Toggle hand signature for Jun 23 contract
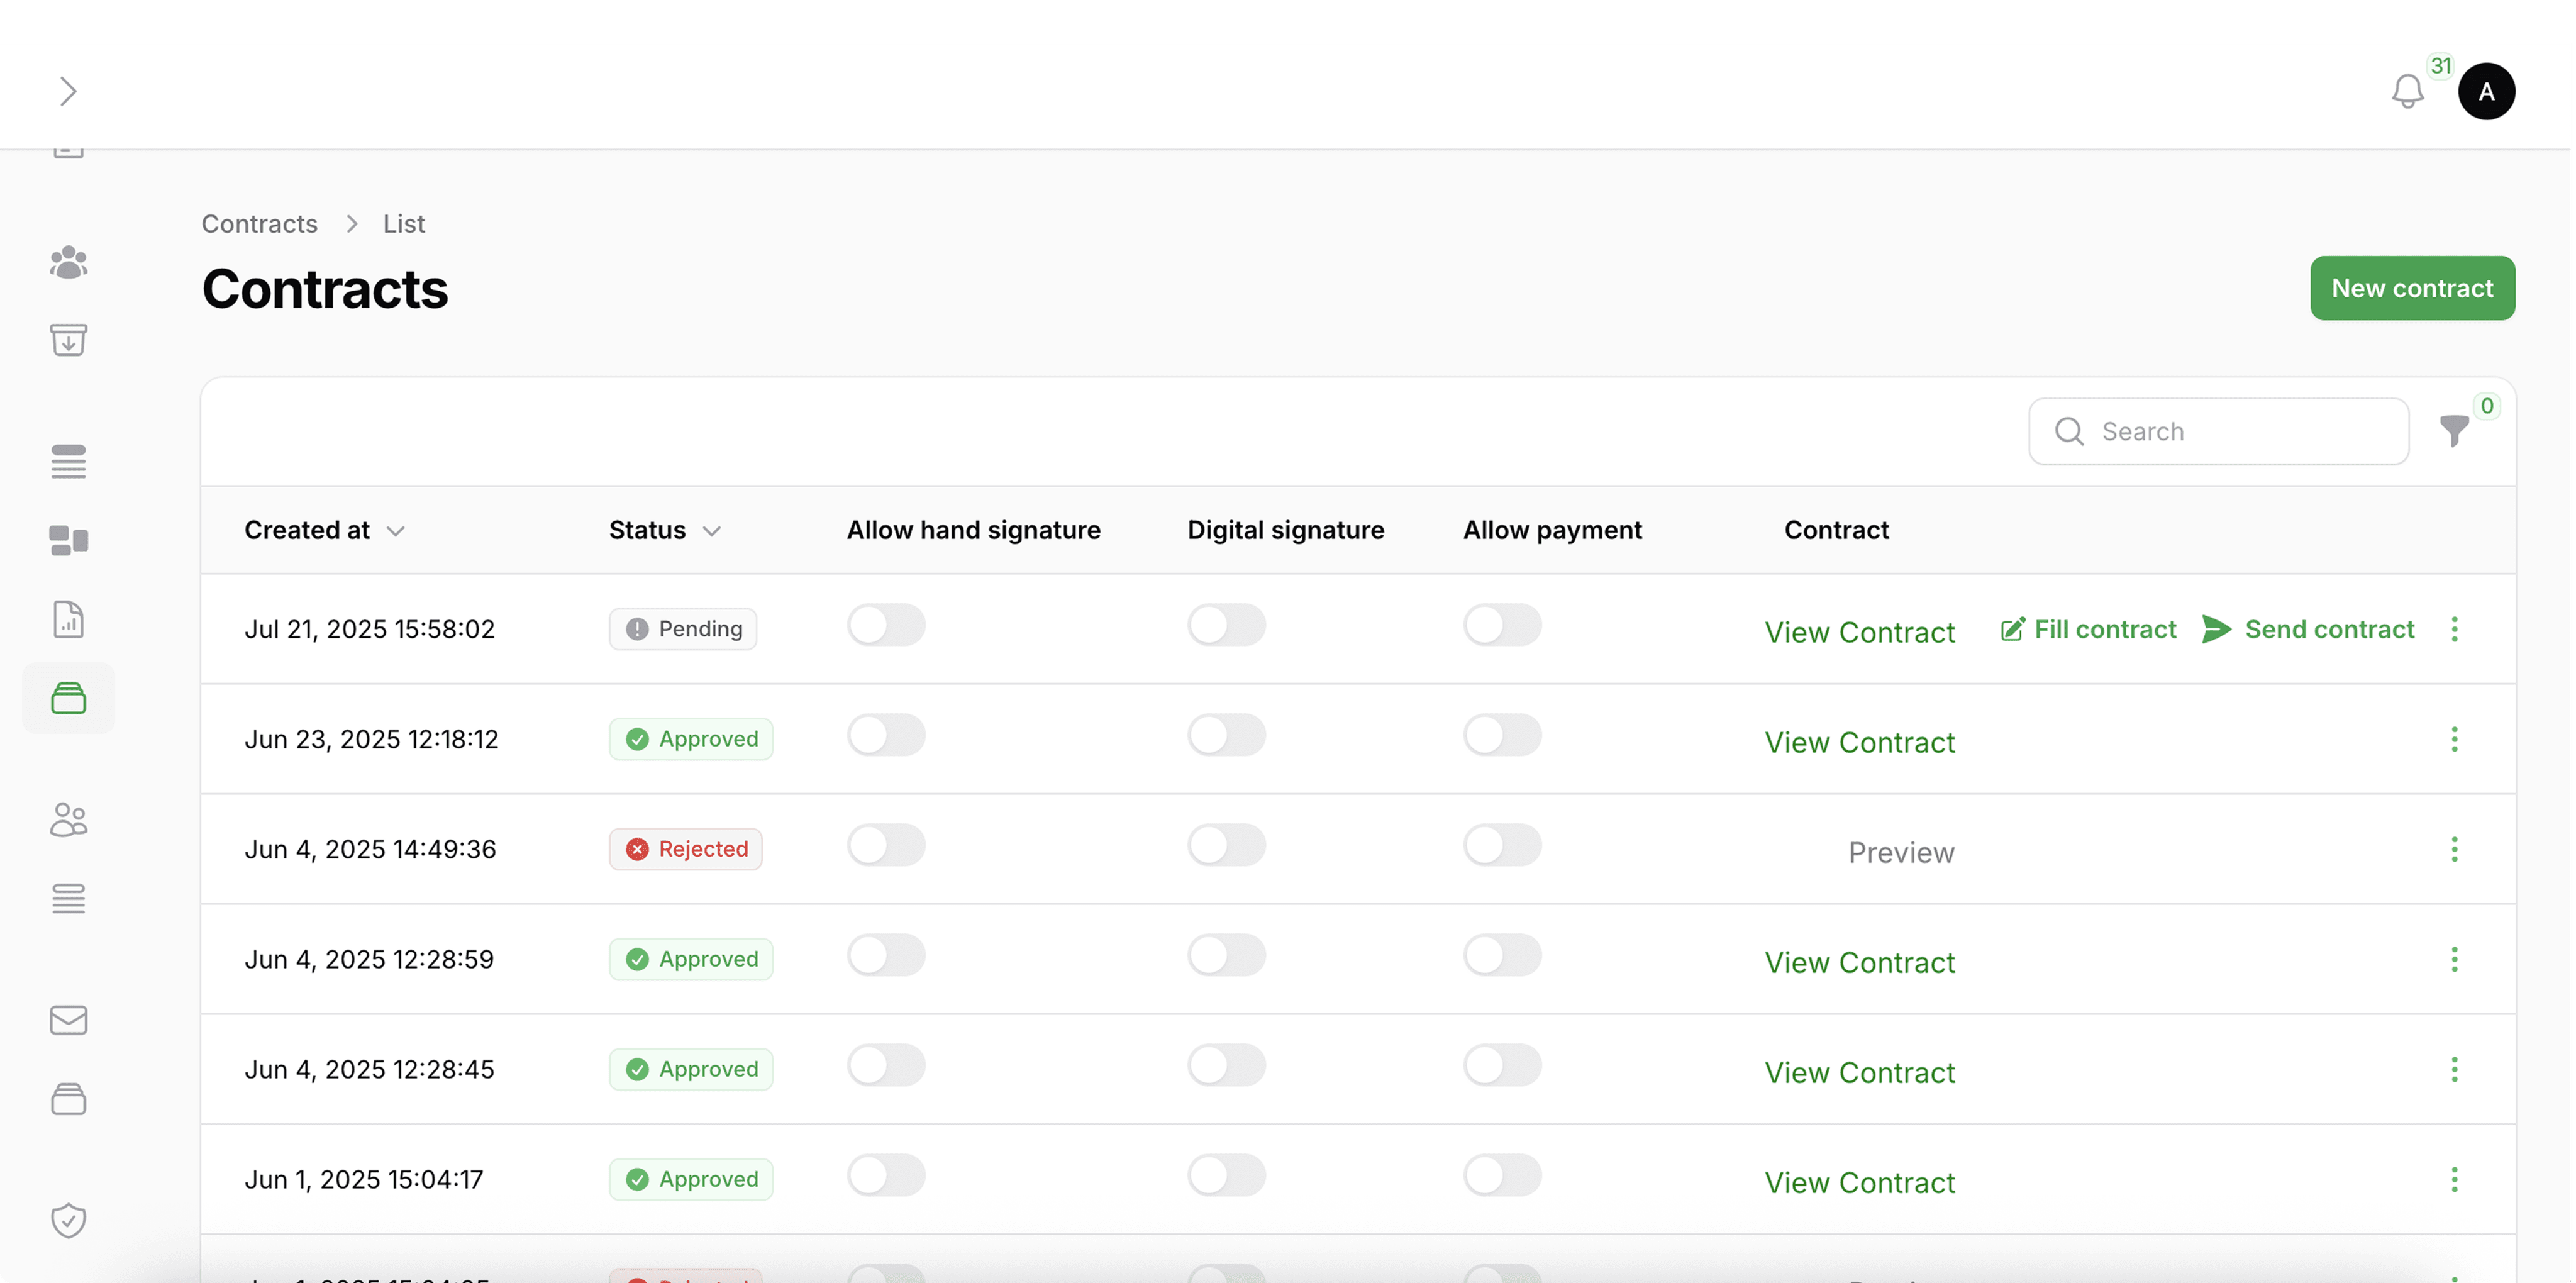 [x=886, y=735]
